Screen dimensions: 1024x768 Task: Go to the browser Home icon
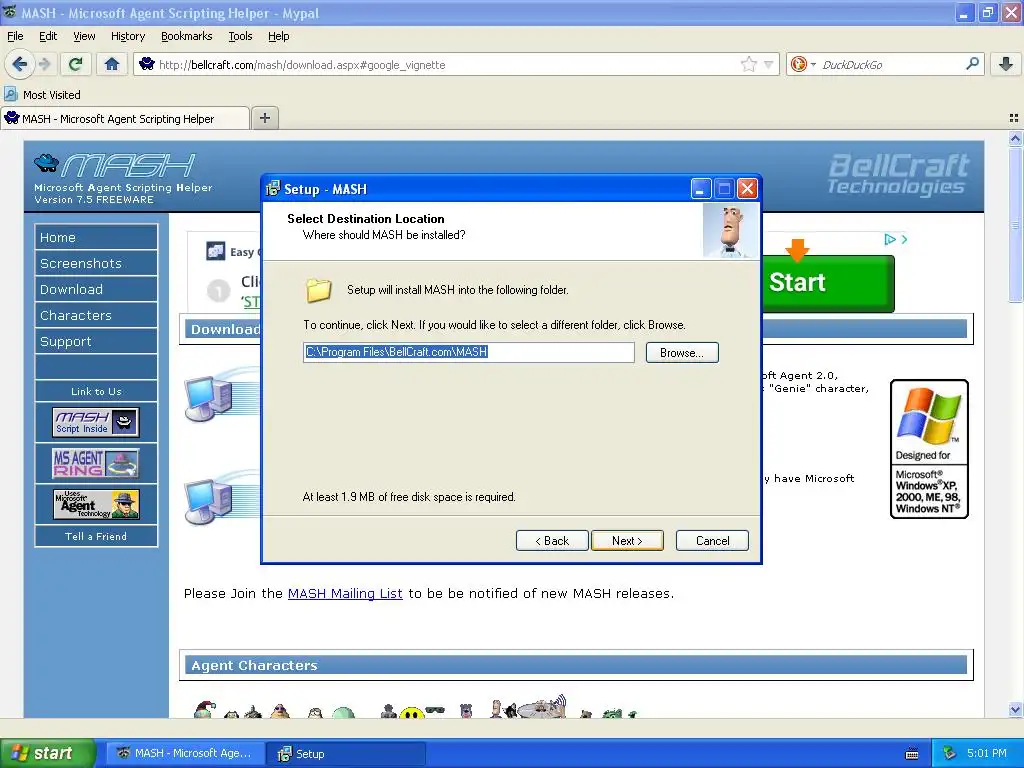click(x=112, y=64)
